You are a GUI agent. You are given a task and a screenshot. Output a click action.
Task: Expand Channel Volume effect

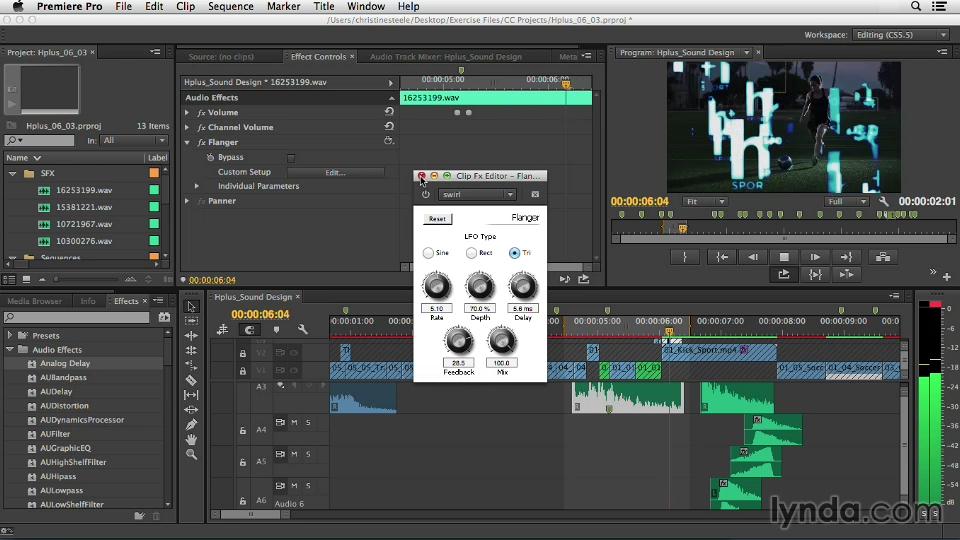coord(187,127)
